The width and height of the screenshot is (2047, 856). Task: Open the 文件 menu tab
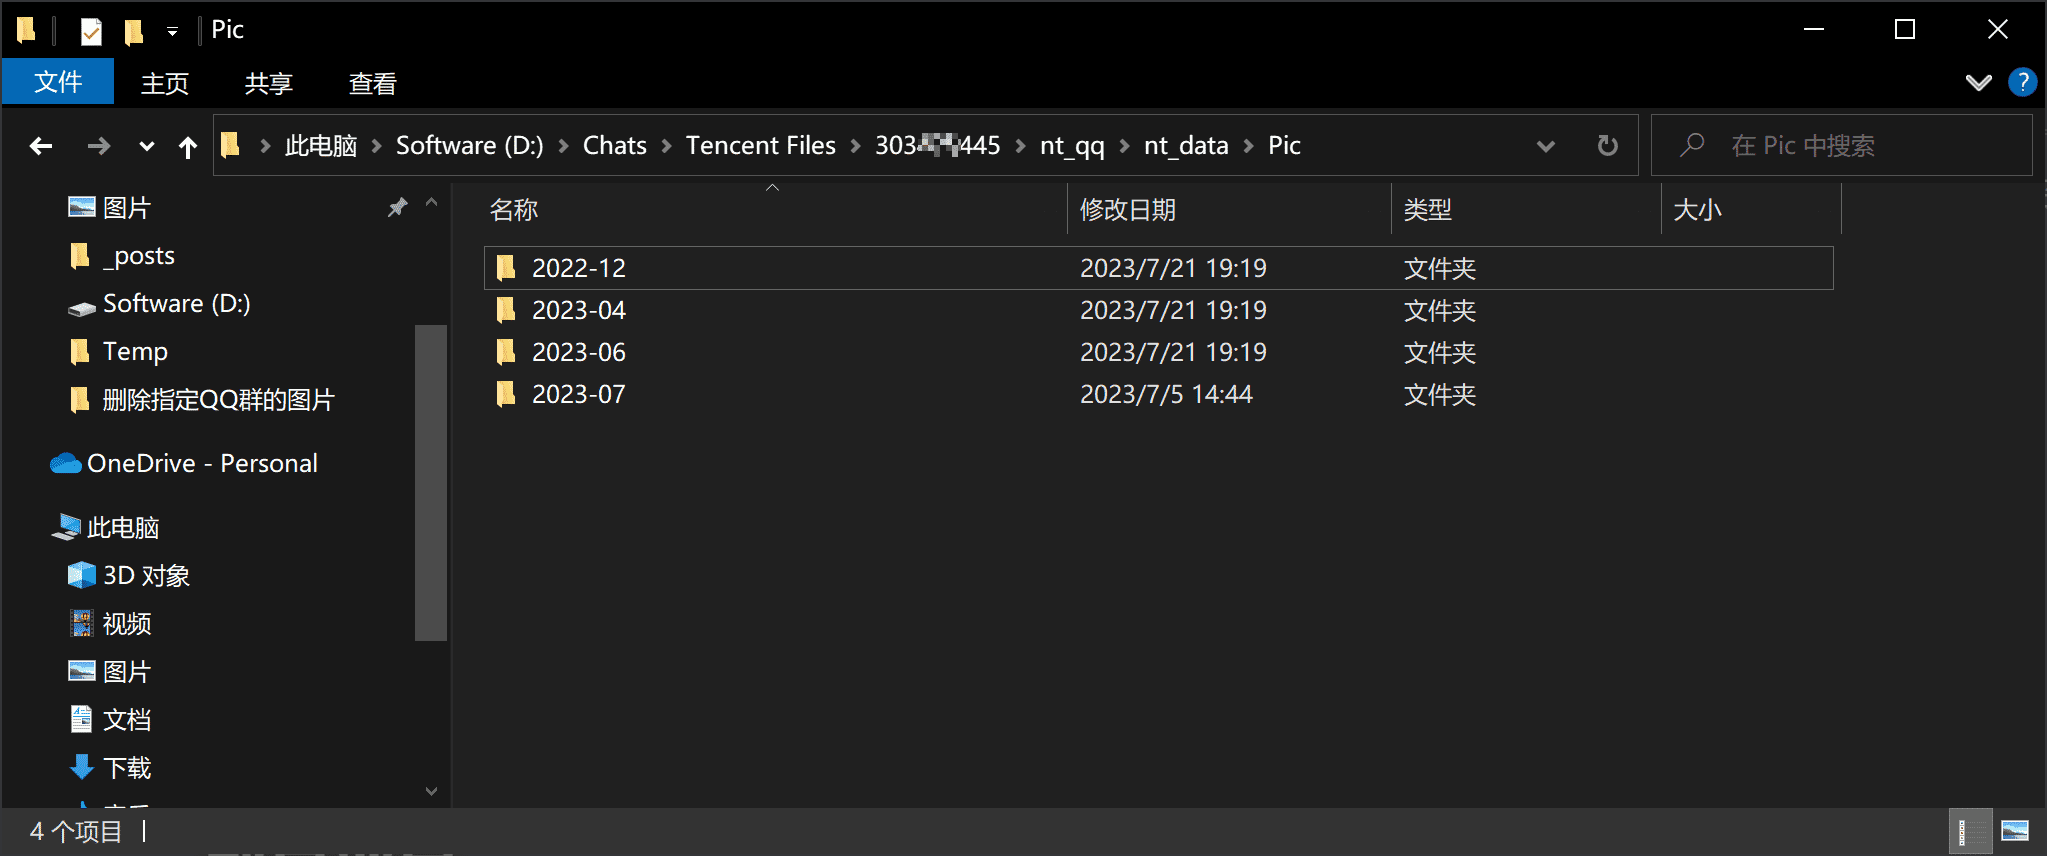click(x=58, y=82)
